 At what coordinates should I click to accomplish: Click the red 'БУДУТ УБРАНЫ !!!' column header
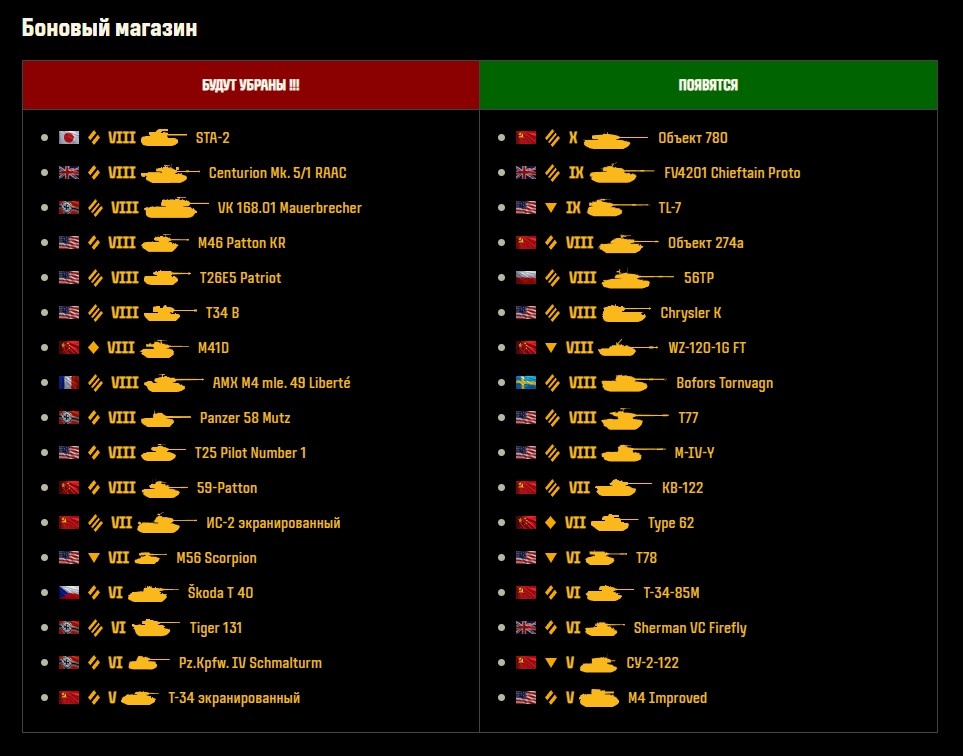(251, 85)
